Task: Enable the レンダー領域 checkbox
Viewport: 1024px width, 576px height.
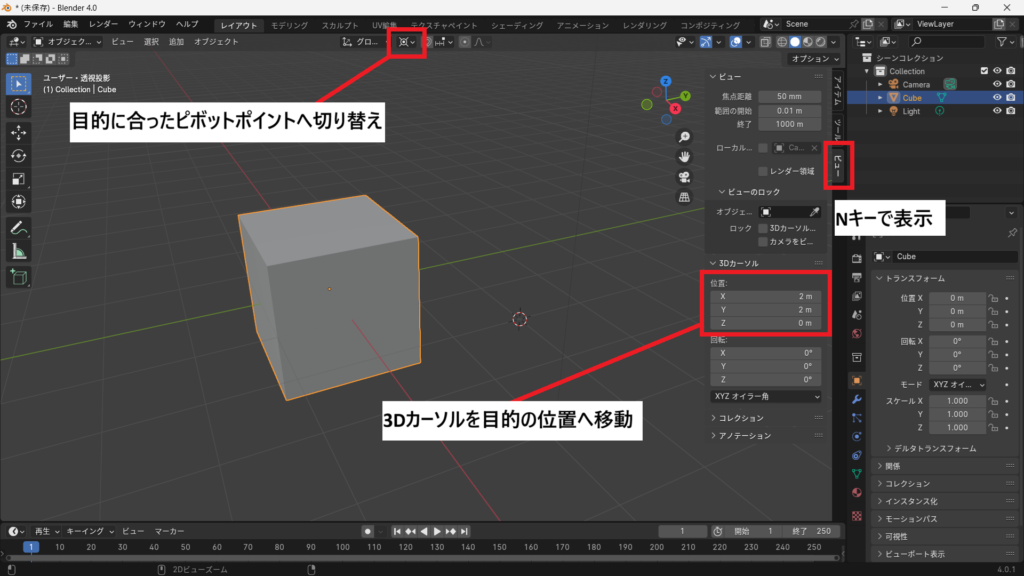Action: [x=762, y=171]
